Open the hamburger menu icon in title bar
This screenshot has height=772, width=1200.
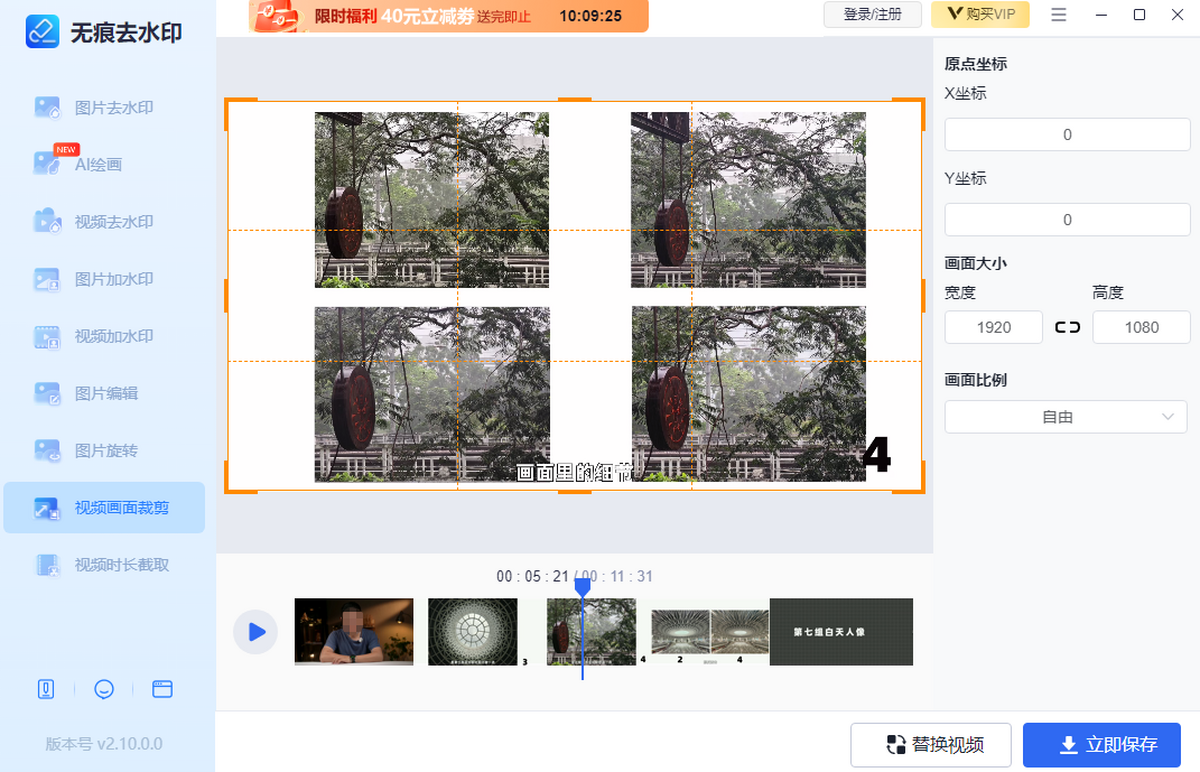(x=1059, y=15)
